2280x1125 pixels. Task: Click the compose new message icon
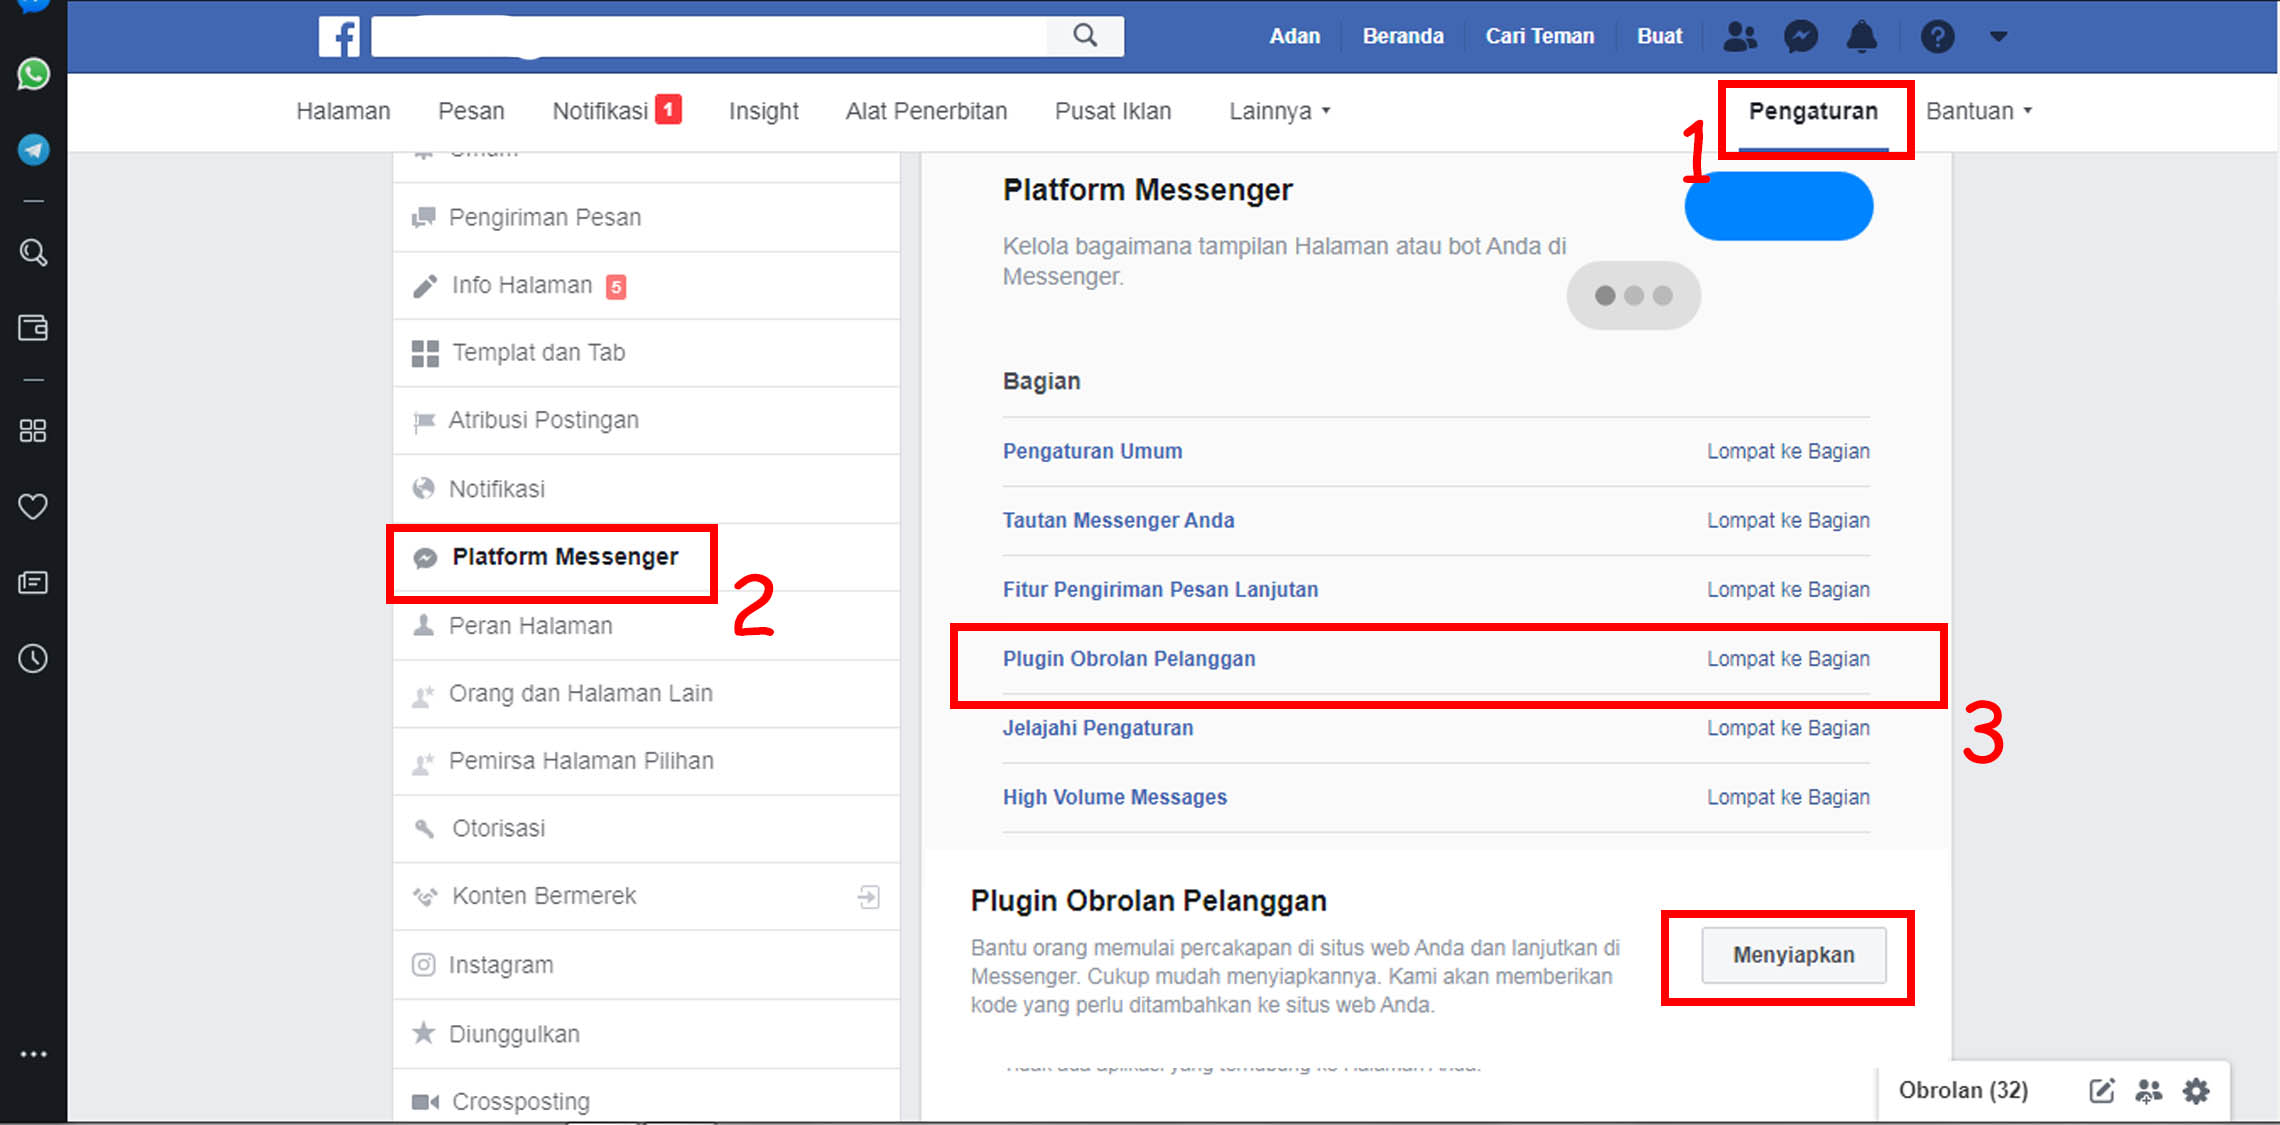[2101, 1091]
